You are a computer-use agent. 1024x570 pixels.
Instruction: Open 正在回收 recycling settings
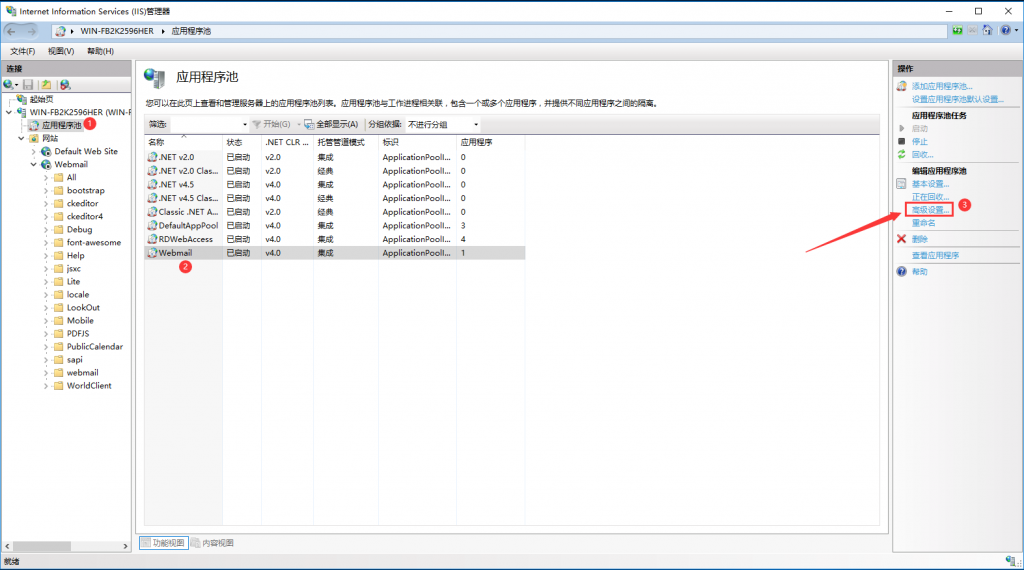(x=930, y=197)
